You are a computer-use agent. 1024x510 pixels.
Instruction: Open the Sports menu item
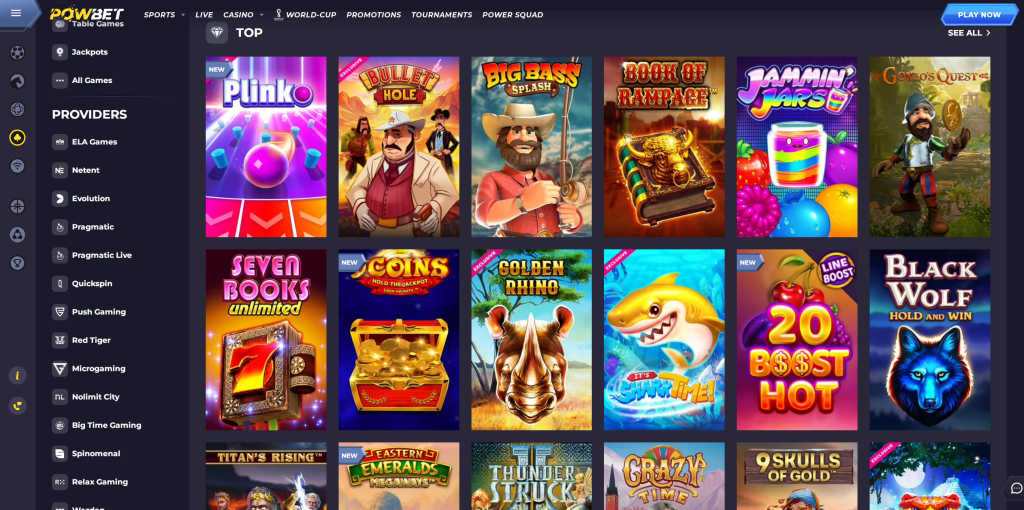pos(160,15)
